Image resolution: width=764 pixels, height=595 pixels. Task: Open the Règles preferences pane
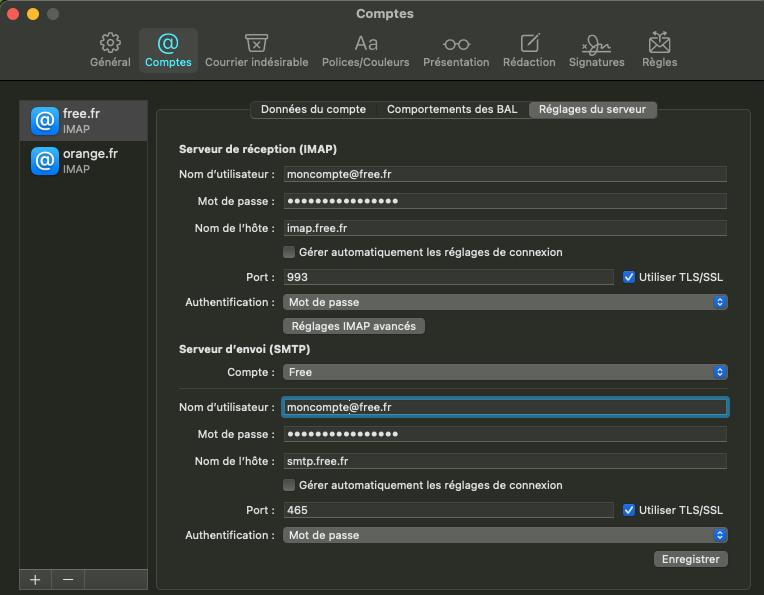click(x=660, y=50)
